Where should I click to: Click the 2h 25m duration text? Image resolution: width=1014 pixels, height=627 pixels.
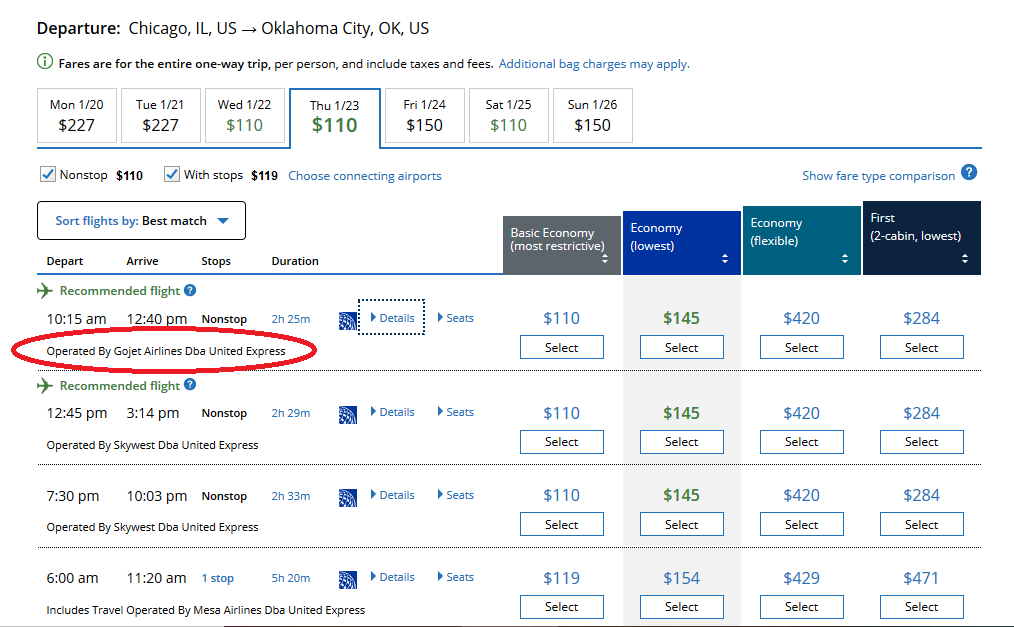pyautogui.click(x=291, y=319)
